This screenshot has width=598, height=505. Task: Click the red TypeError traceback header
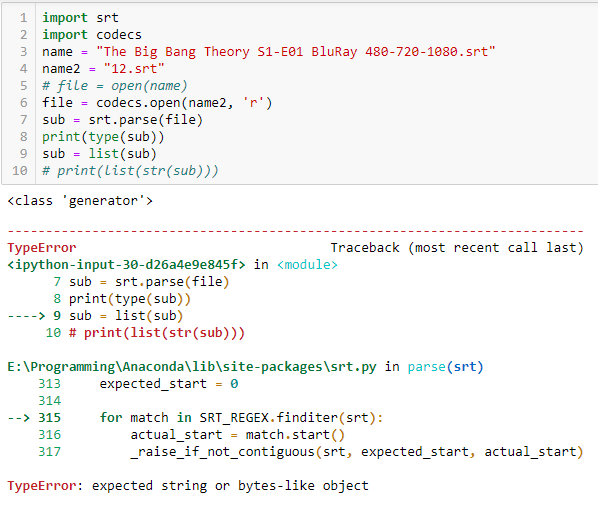click(x=42, y=248)
